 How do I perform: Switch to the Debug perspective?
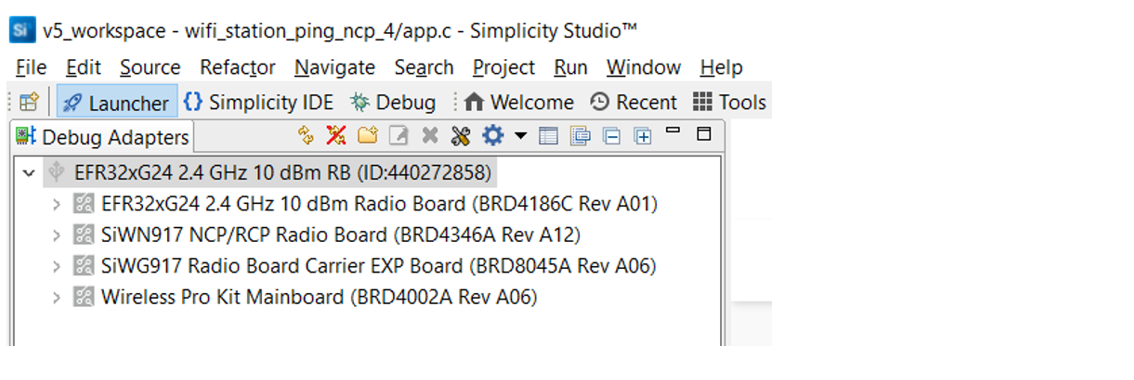click(393, 102)
